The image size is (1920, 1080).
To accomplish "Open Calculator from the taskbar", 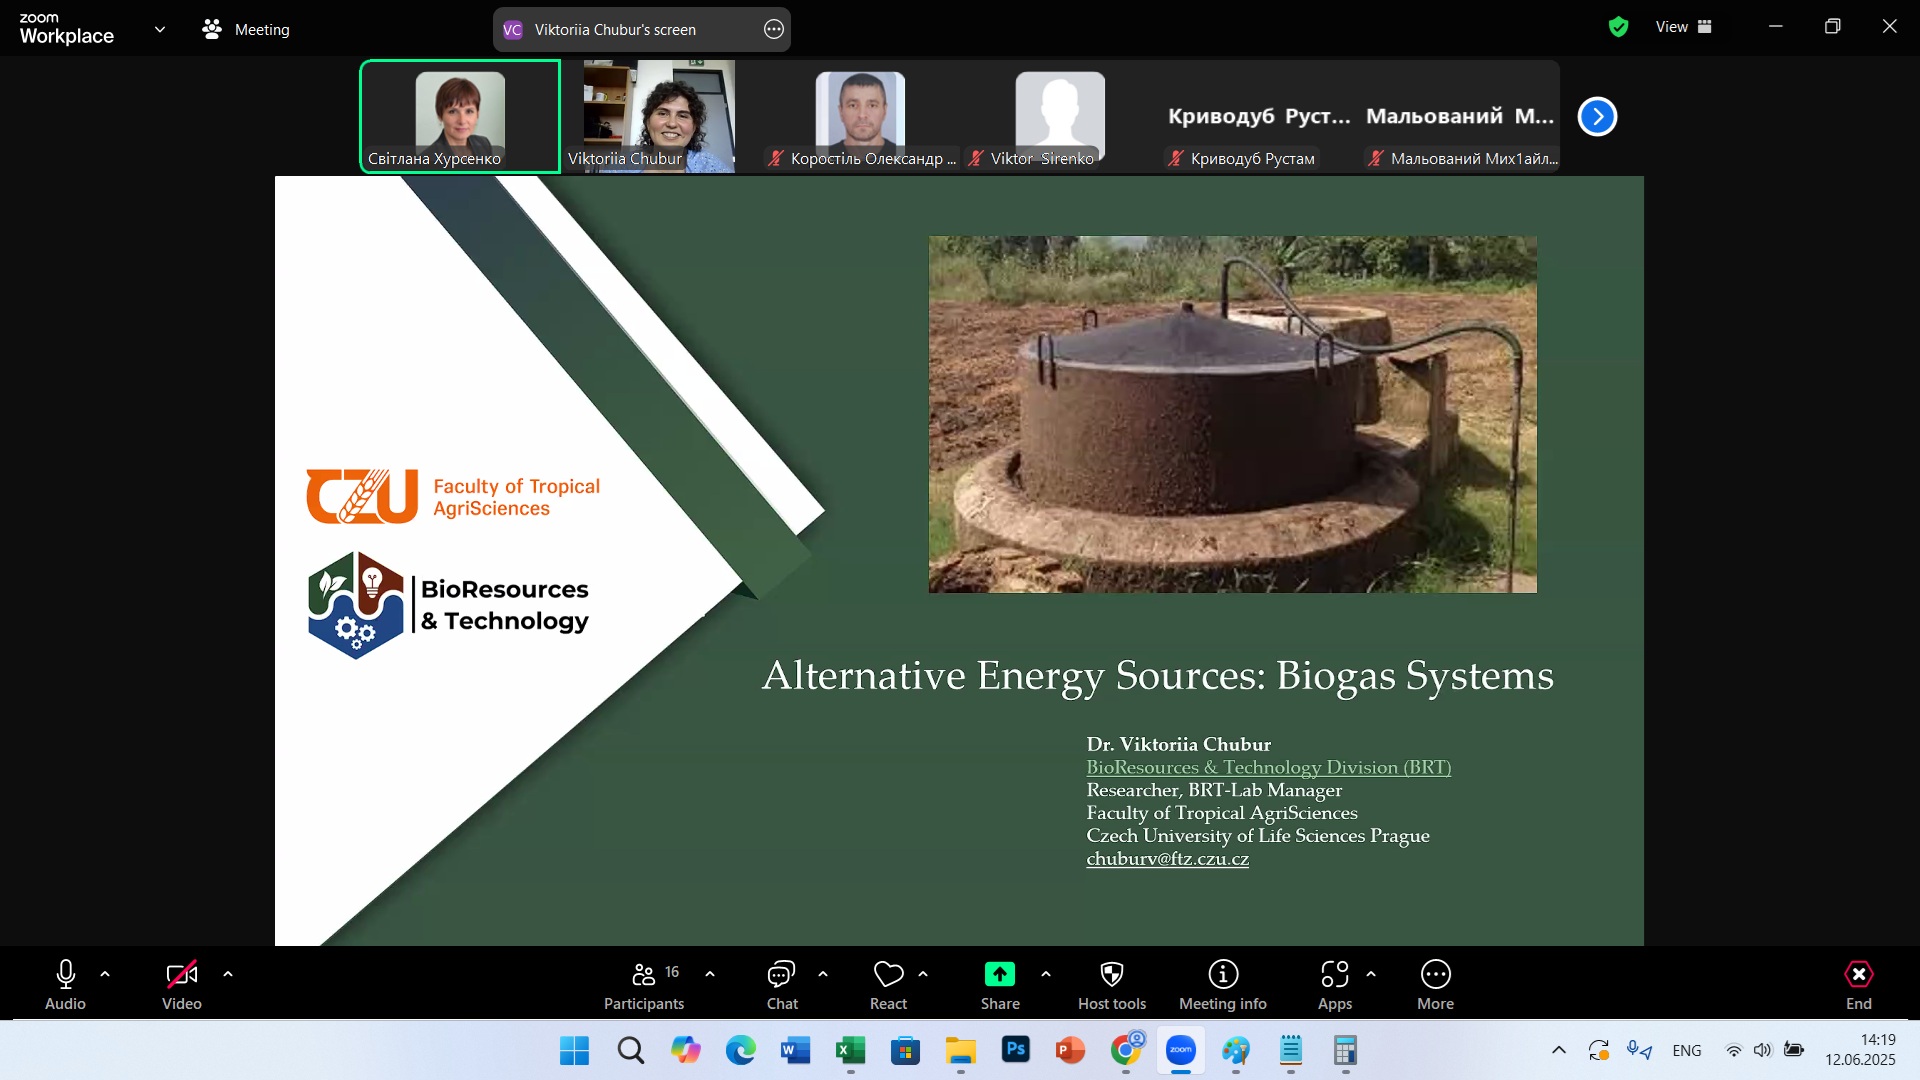I will [1346, 1051].
